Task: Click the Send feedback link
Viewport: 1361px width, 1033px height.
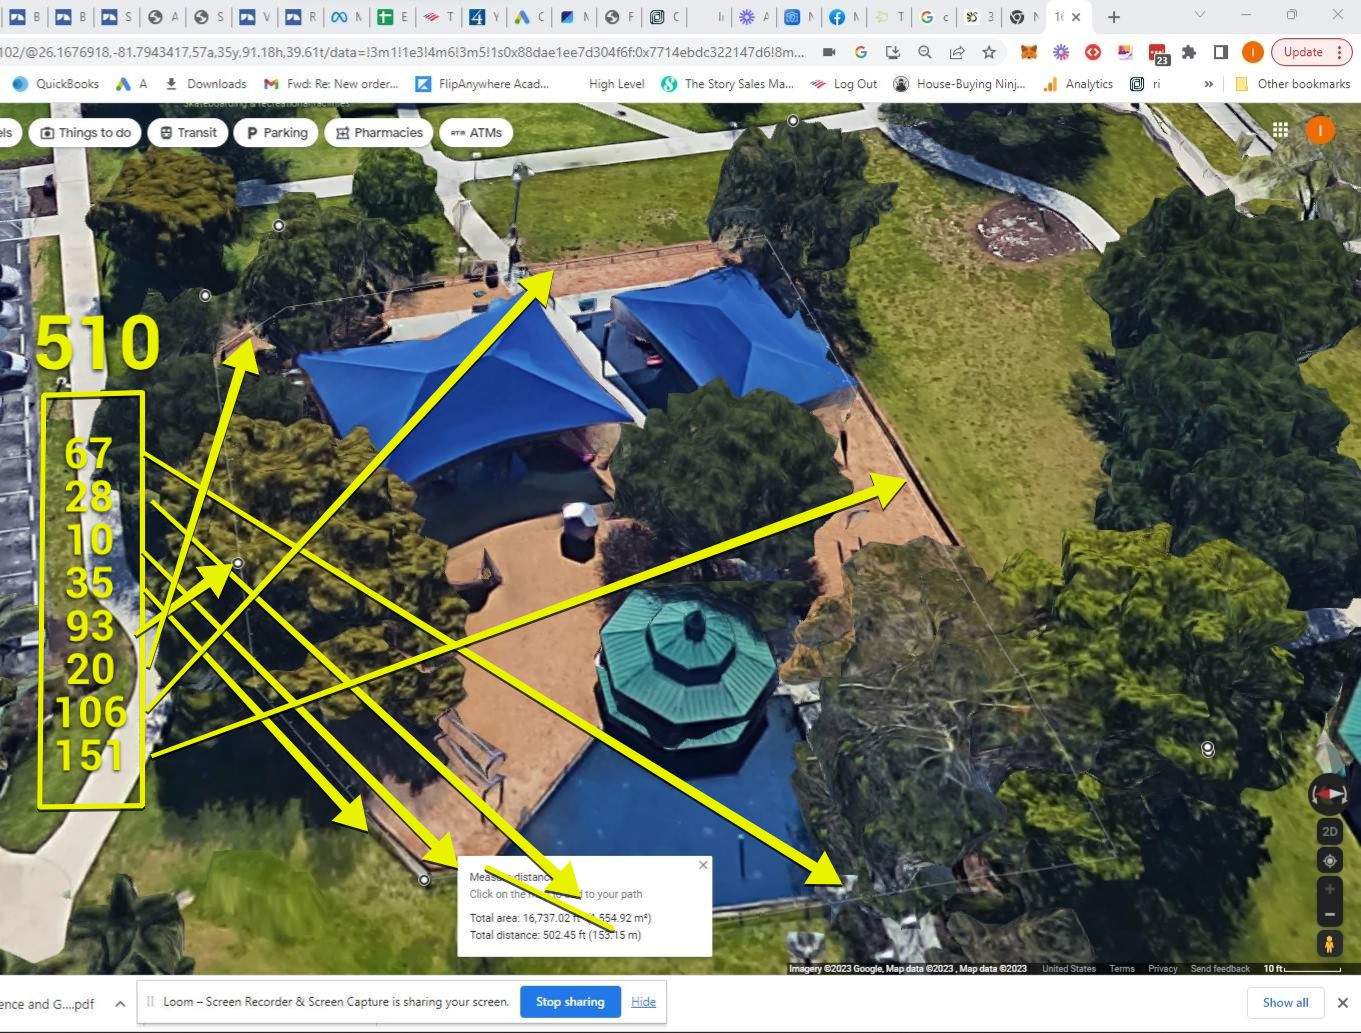Action: point(1220,969)
